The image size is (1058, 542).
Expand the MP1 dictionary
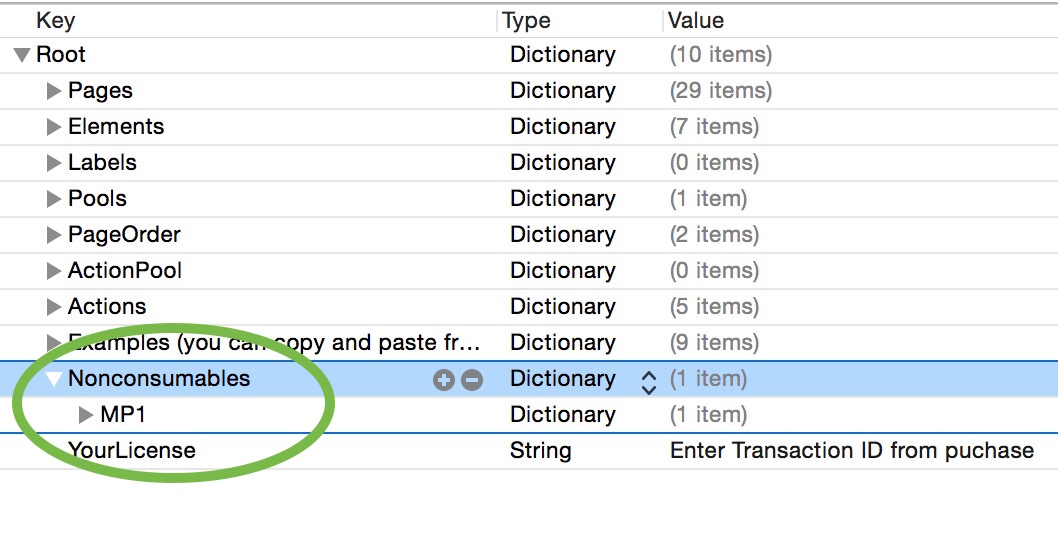click(x=87, y=415)
